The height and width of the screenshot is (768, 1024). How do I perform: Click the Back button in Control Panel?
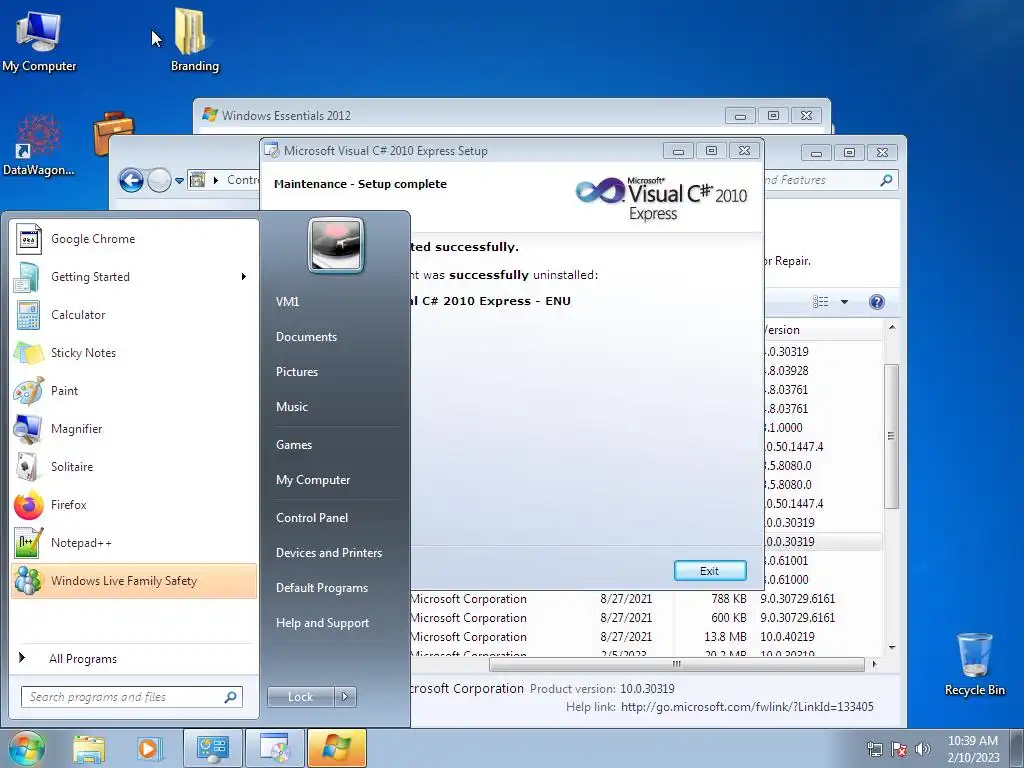pos(131,180)
